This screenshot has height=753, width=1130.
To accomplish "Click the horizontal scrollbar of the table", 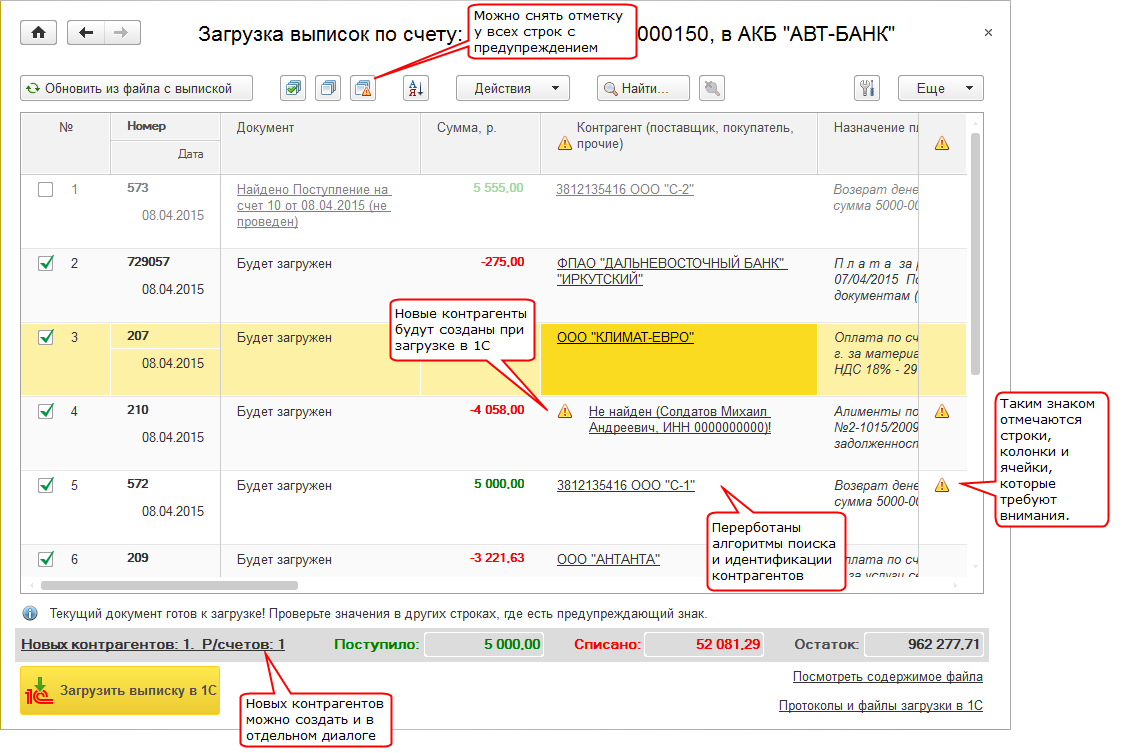I will click(x=169, y=585).
